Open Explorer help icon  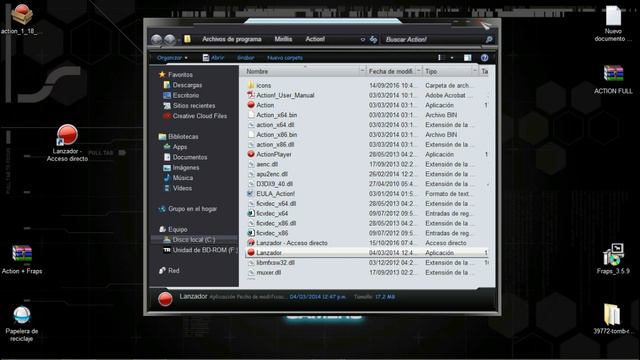(484, 58)
